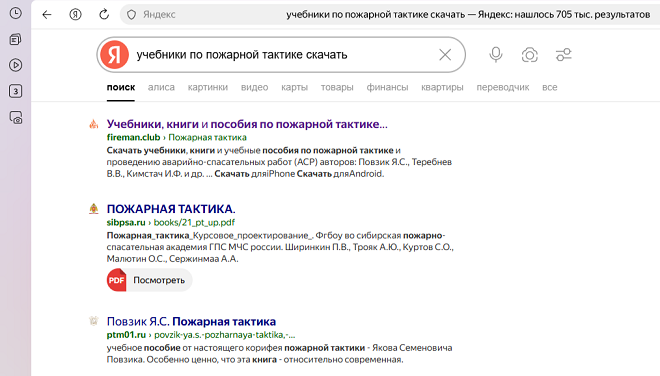Click the red Yandex logo in search box
This screenshot has width=660, height=376.
114,55
